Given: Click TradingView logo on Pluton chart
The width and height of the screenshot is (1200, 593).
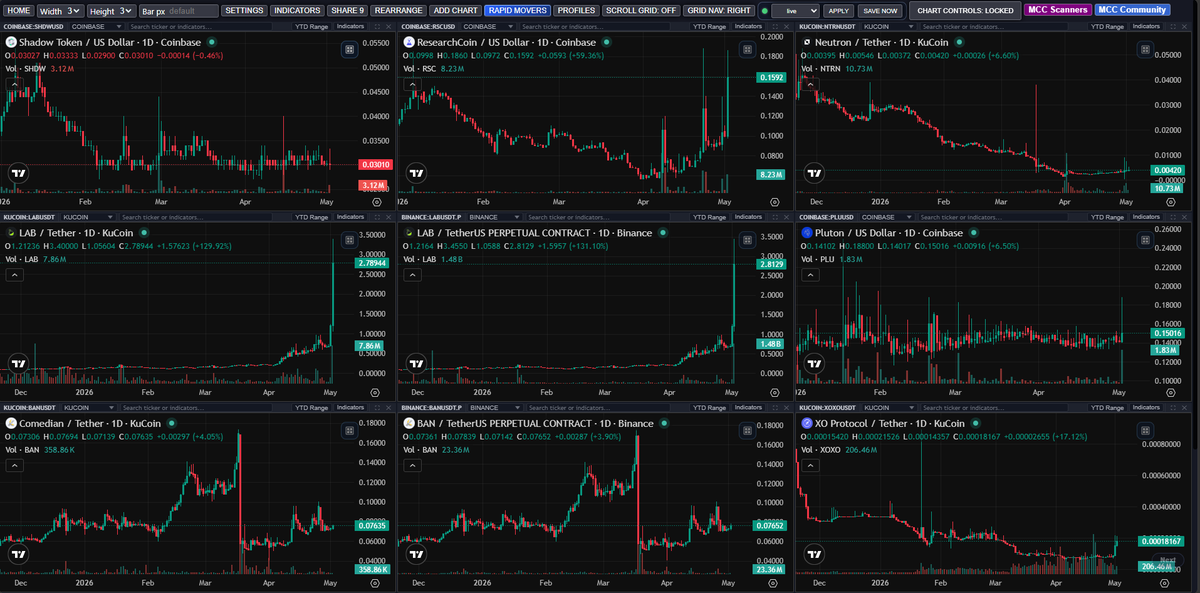Looking at the screenshot, I should tap(812, 363).
